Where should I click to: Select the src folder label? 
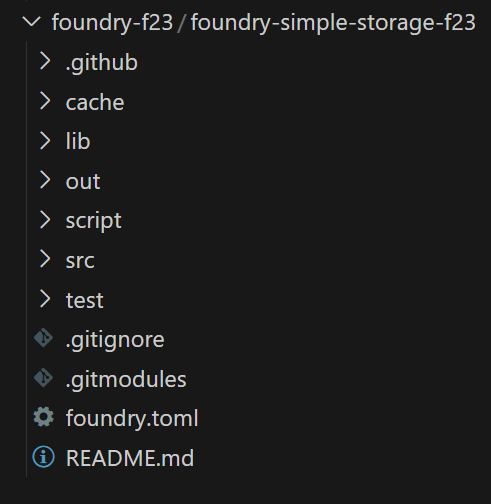coord(80,261)
